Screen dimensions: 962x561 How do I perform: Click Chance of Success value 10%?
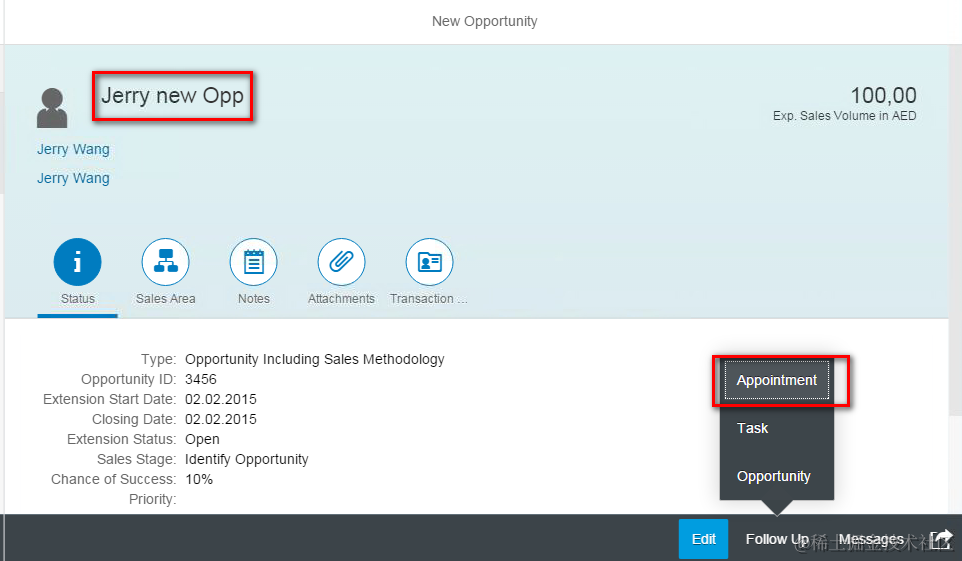pos(199,479)
